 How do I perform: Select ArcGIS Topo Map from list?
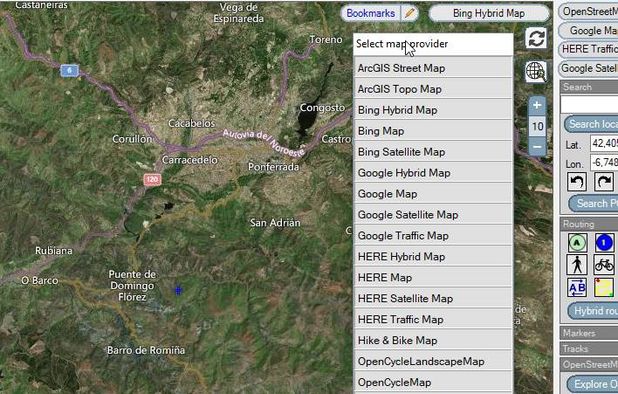tap(433, 89)
